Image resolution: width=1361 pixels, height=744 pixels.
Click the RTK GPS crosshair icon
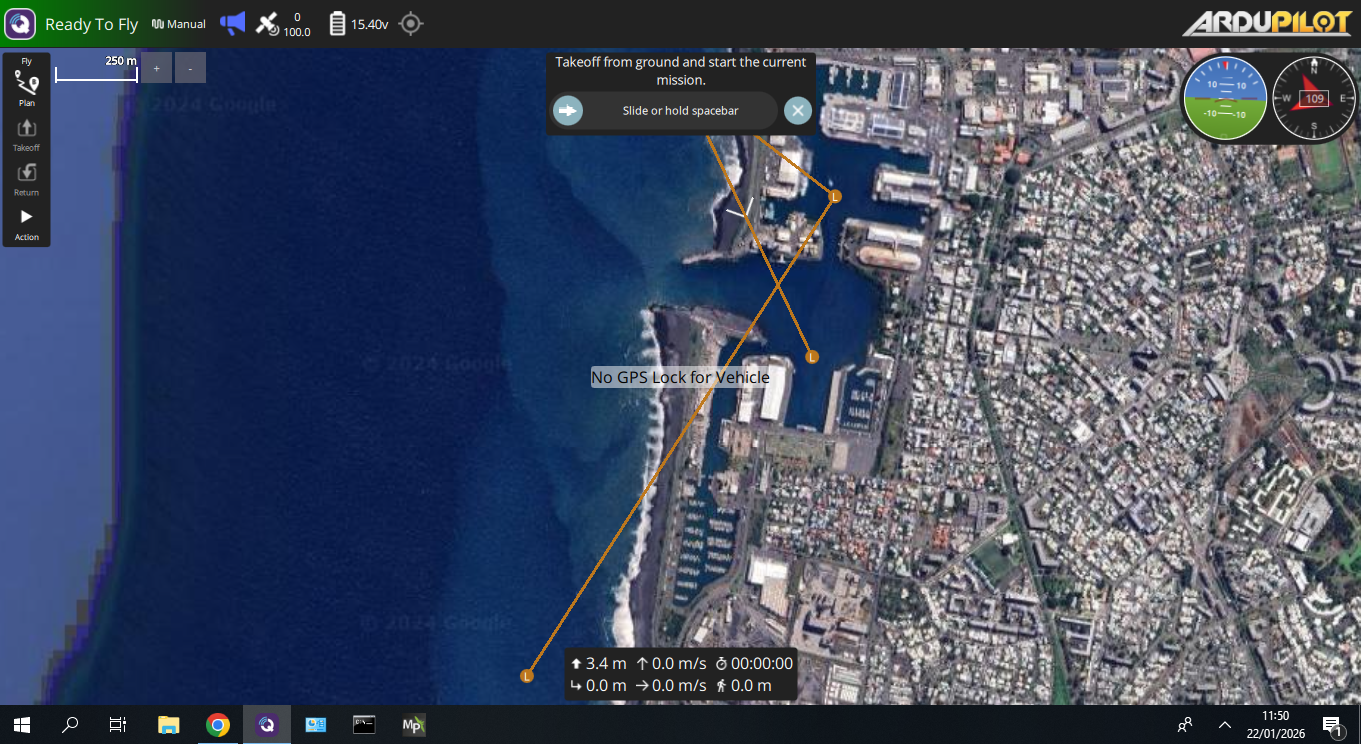click(410, 24)
